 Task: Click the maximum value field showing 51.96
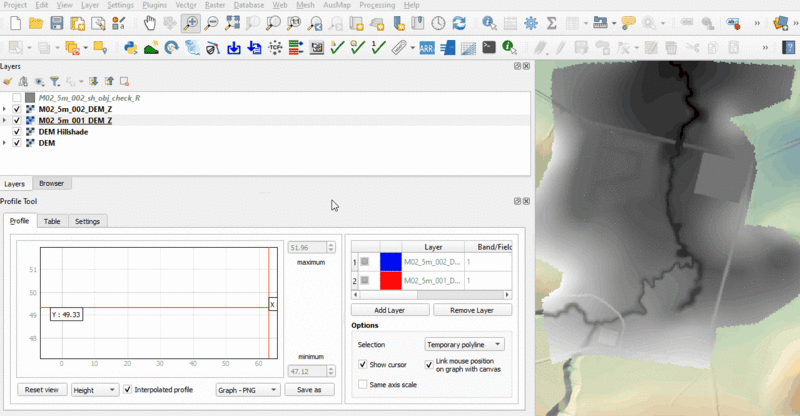click(x=304, y=247)
